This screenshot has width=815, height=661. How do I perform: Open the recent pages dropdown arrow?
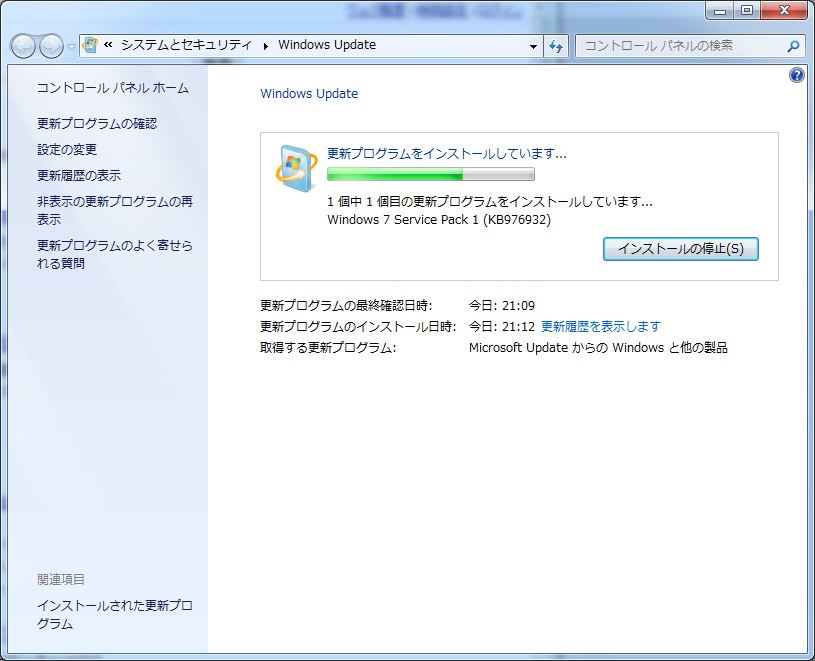coord(71,47)
